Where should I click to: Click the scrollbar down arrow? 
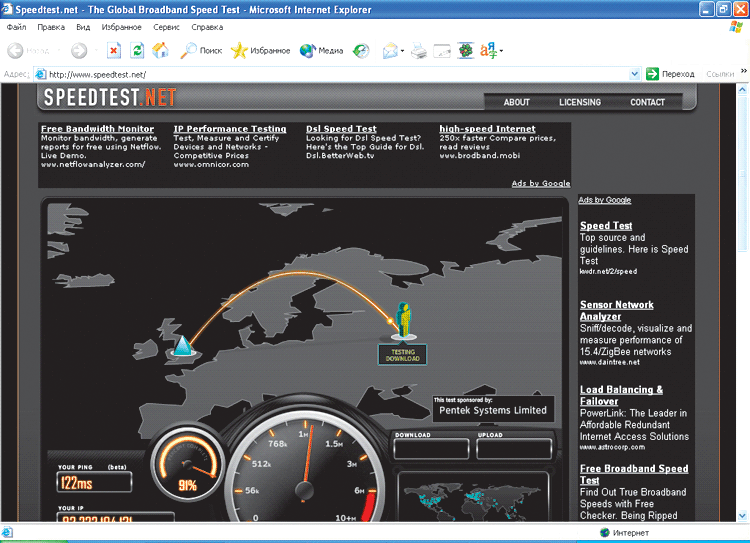click(742, 516)
